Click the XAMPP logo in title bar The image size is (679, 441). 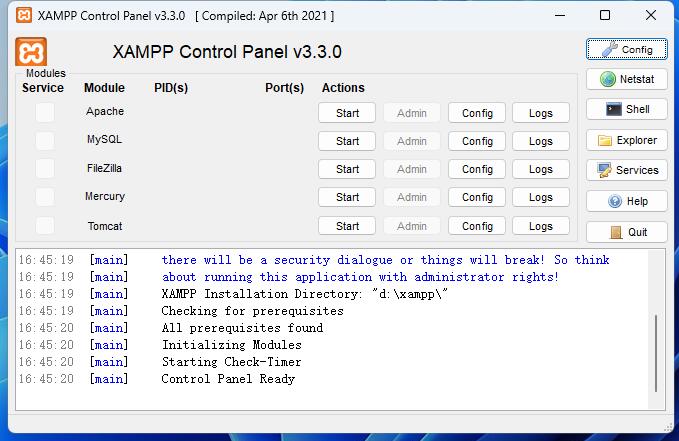(24, 16)
